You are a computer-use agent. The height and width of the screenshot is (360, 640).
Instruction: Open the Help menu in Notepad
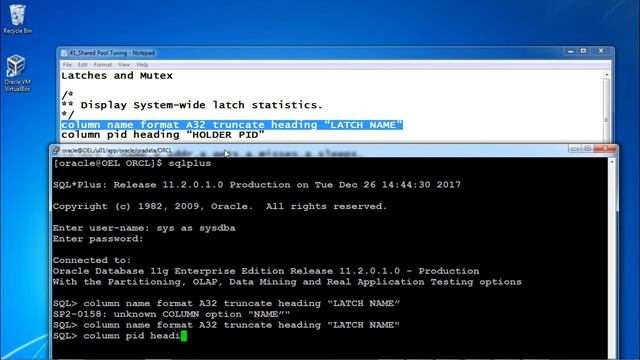[x=142, y=65]
